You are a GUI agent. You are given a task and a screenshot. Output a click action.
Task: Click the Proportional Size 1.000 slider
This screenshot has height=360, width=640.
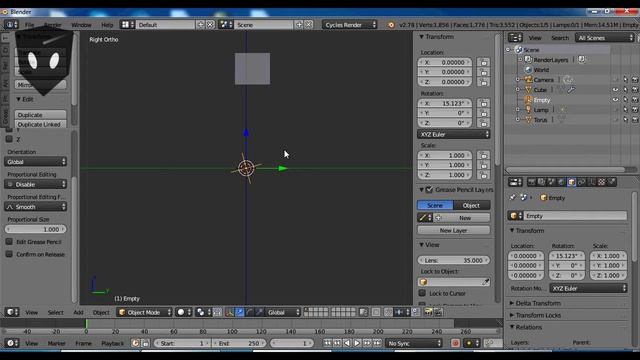point(36,229)
